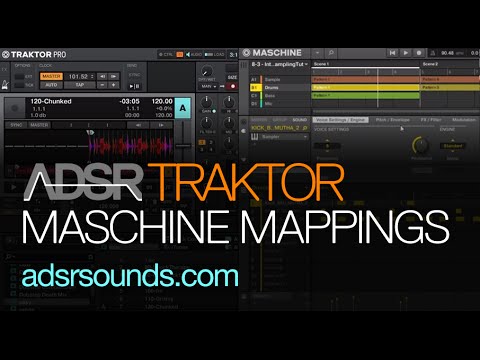
Task: Toggle the SEND sync button
Action: [x=134, y=75]
